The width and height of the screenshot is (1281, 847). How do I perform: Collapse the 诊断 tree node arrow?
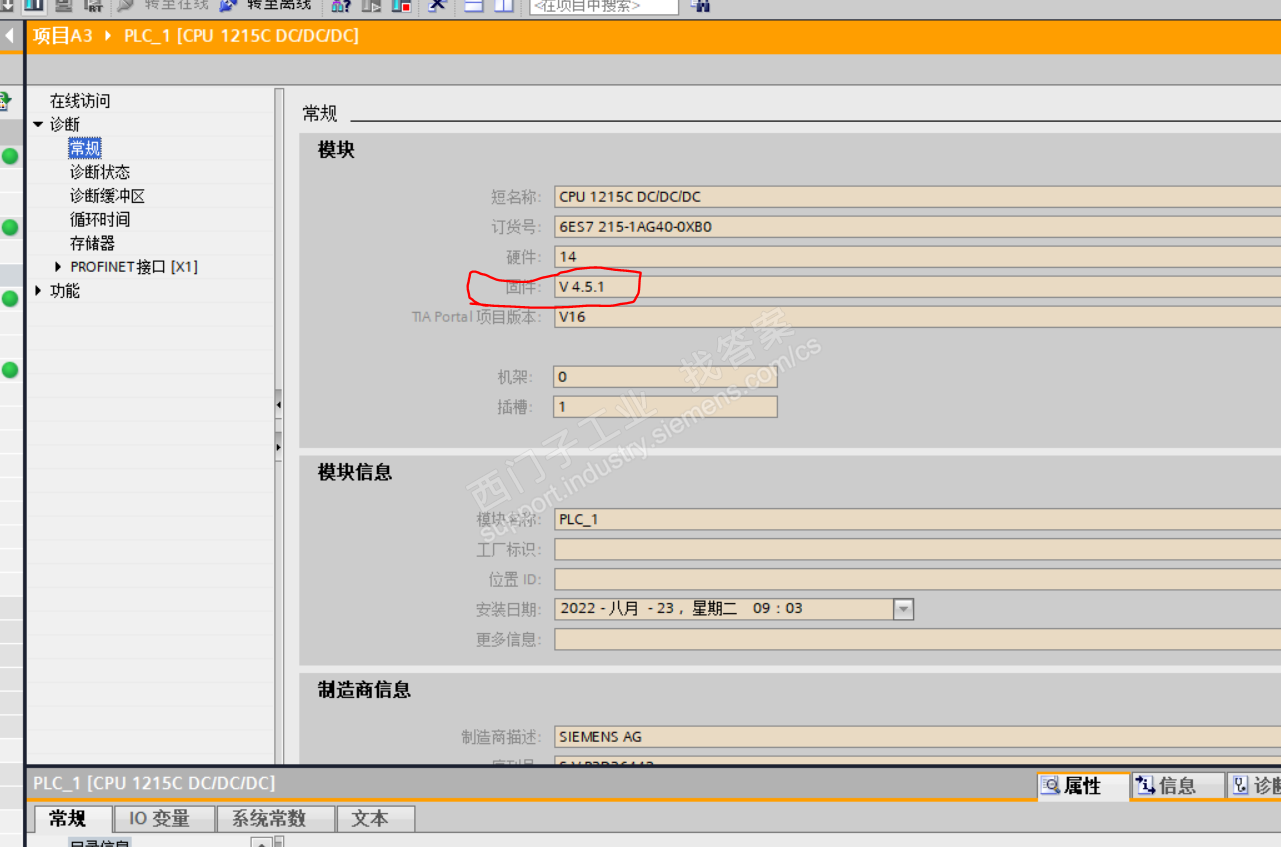[38, 125]
